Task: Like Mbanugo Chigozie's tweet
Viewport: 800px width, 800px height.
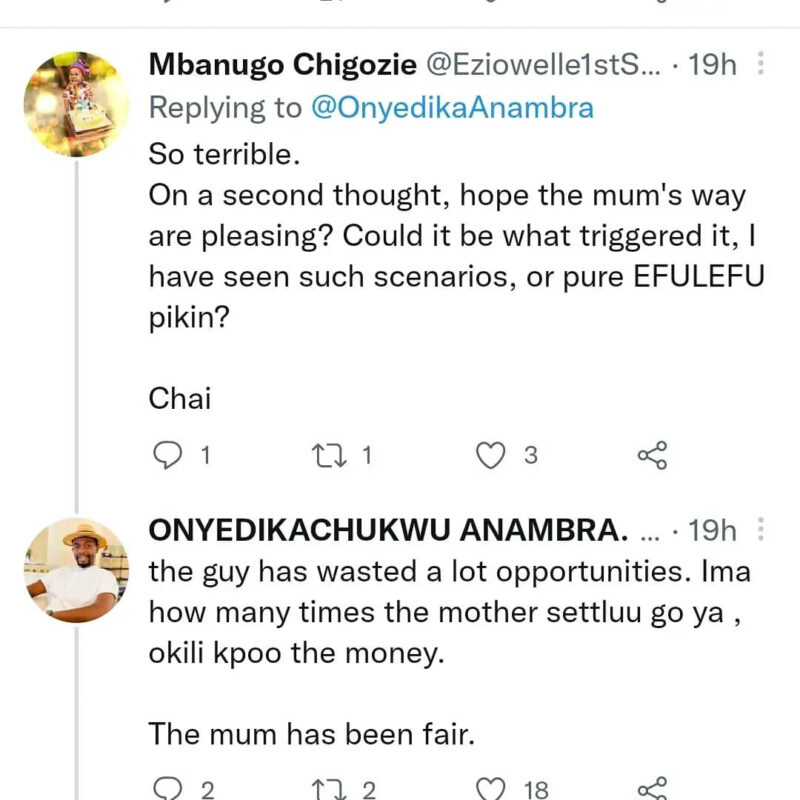Action: 490,456
